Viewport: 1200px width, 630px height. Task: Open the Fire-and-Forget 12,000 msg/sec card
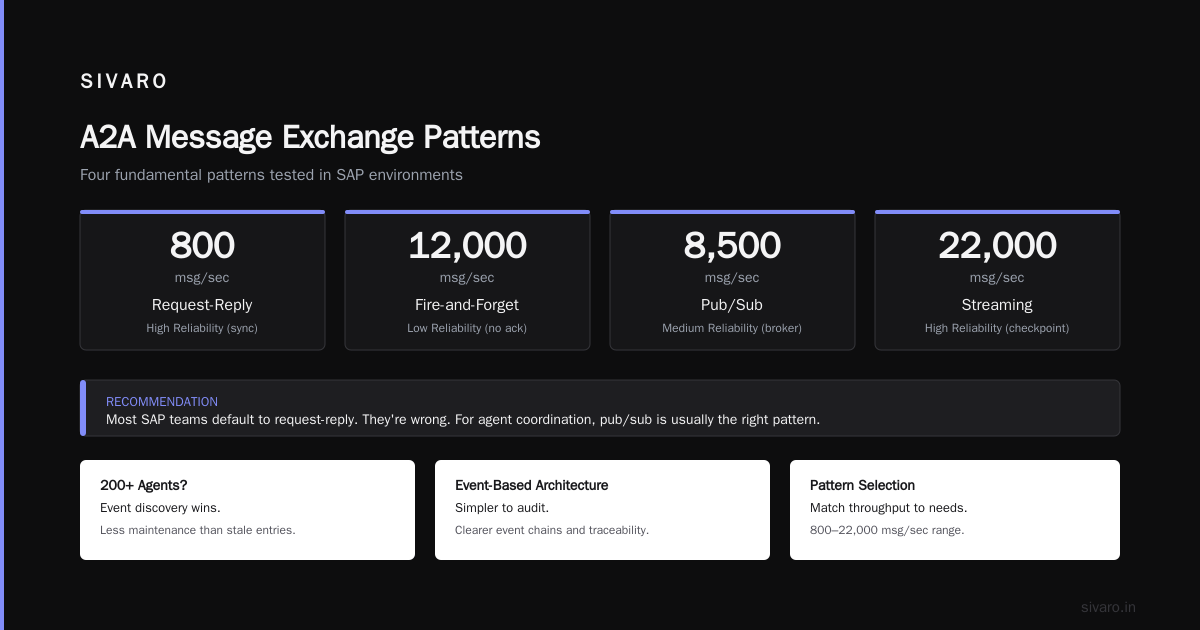[x=467, y=280]
